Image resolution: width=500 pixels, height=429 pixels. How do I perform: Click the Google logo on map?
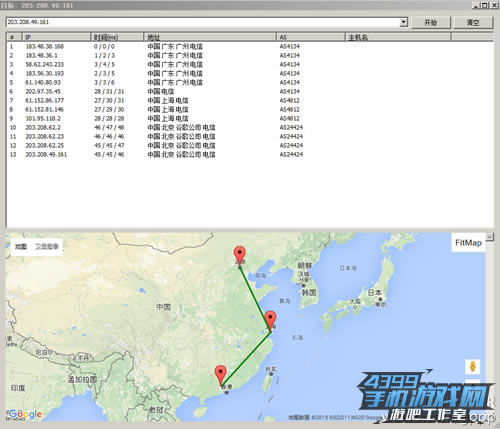tap(25, 414)
